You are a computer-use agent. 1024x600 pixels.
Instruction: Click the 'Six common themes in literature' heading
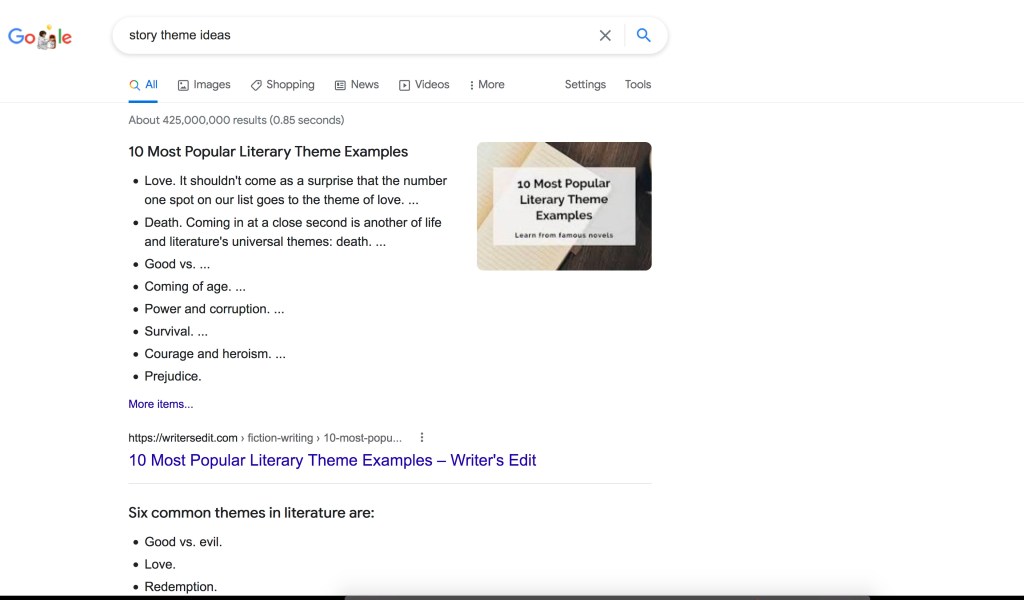point(251,513)
